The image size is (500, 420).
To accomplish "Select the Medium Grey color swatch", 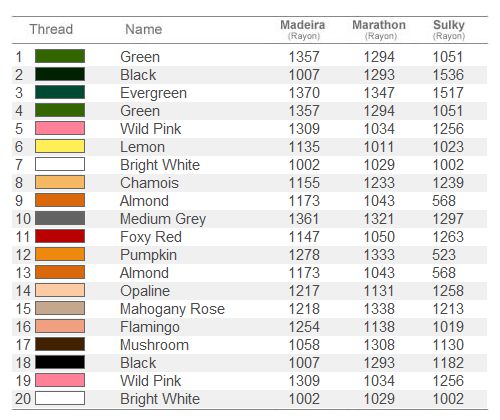I will (x=60, y=218).
